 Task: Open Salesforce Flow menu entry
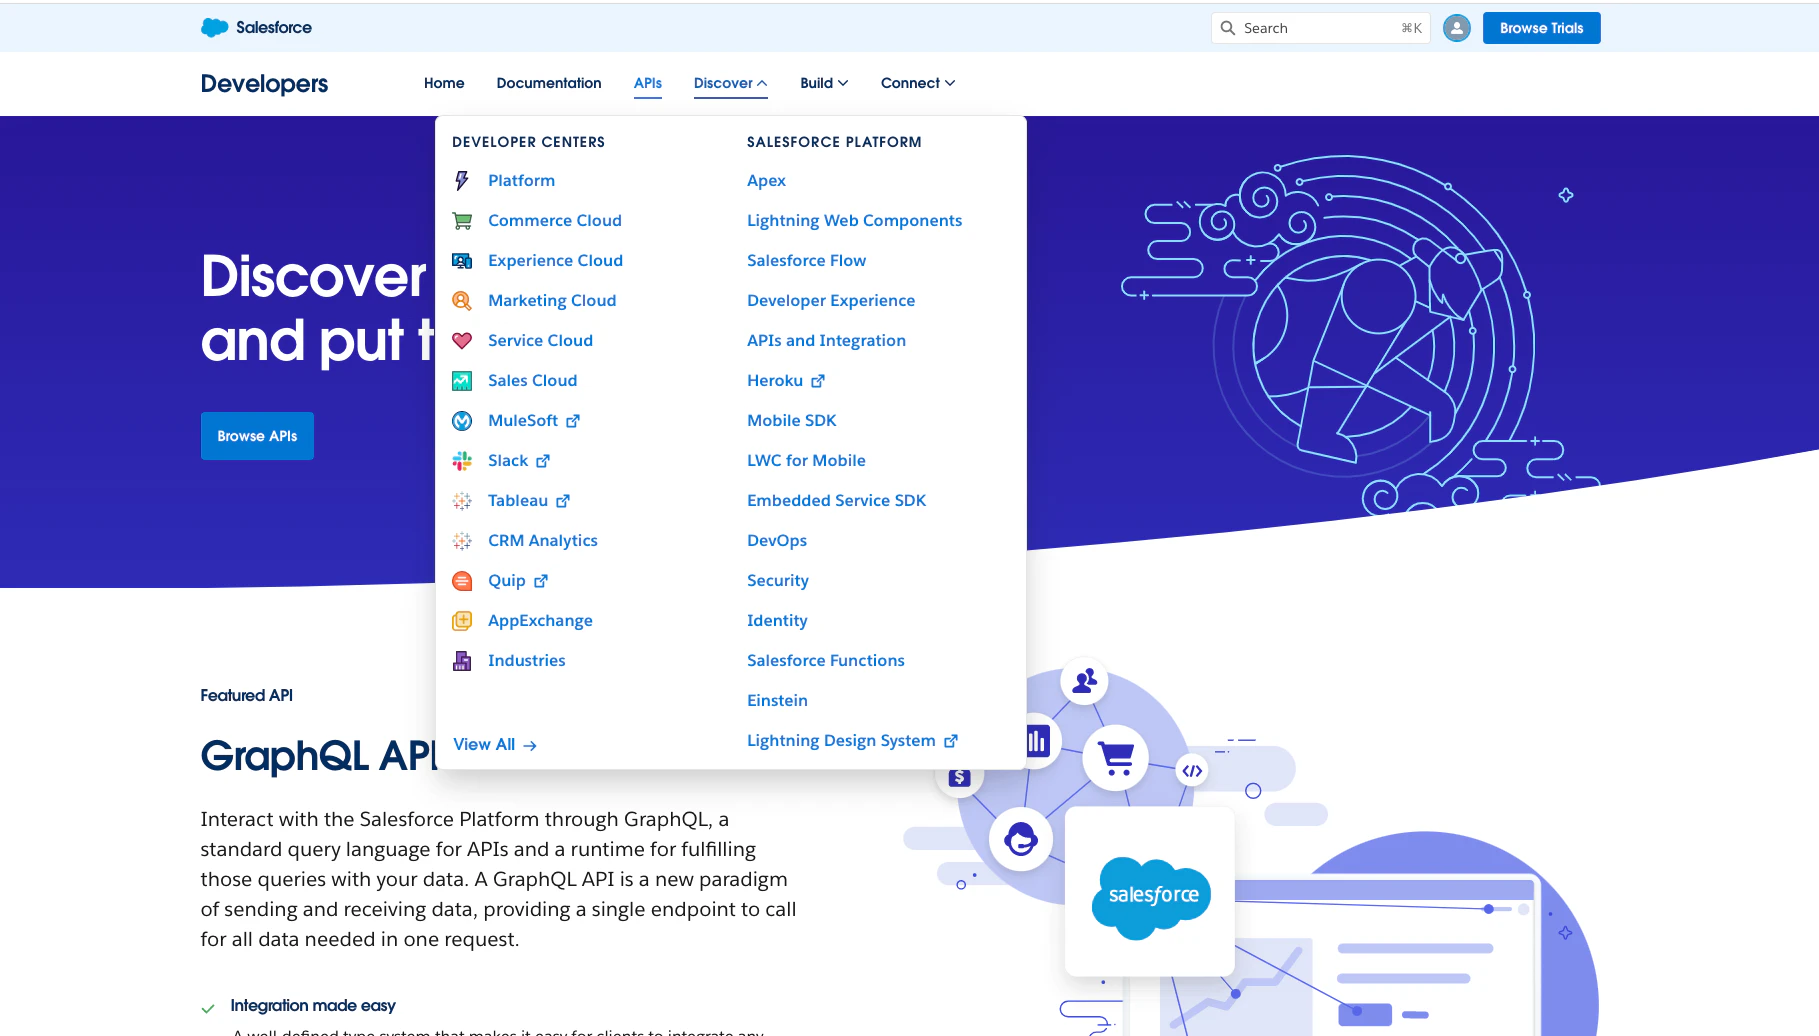pos(806,260)
